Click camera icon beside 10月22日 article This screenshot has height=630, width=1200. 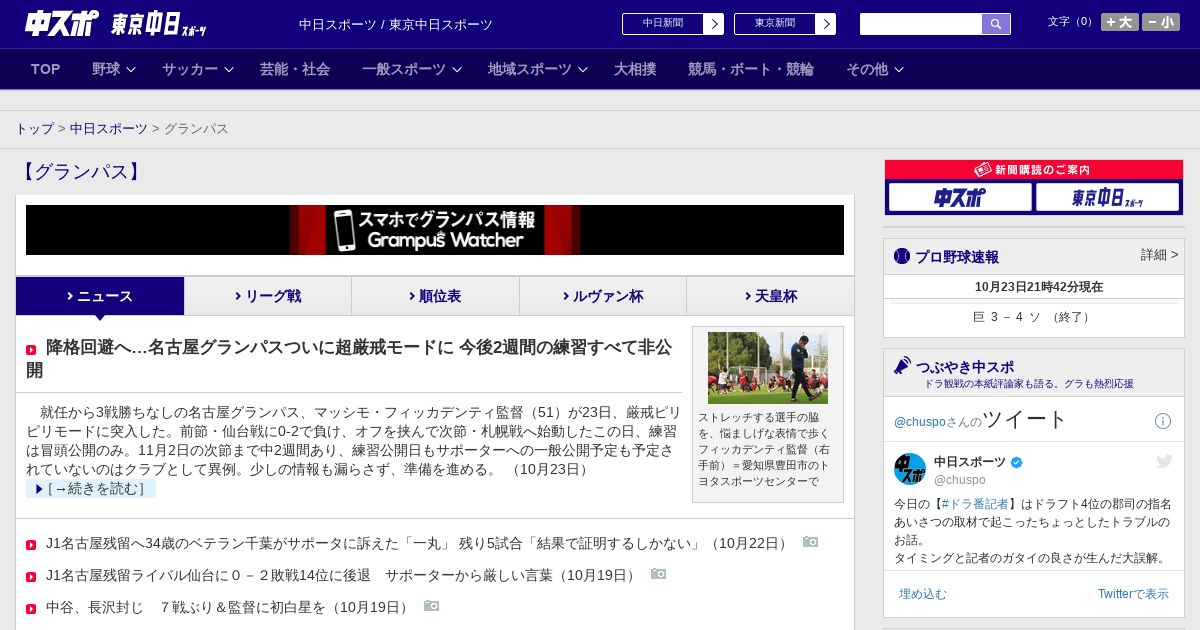tap(810, 542)
